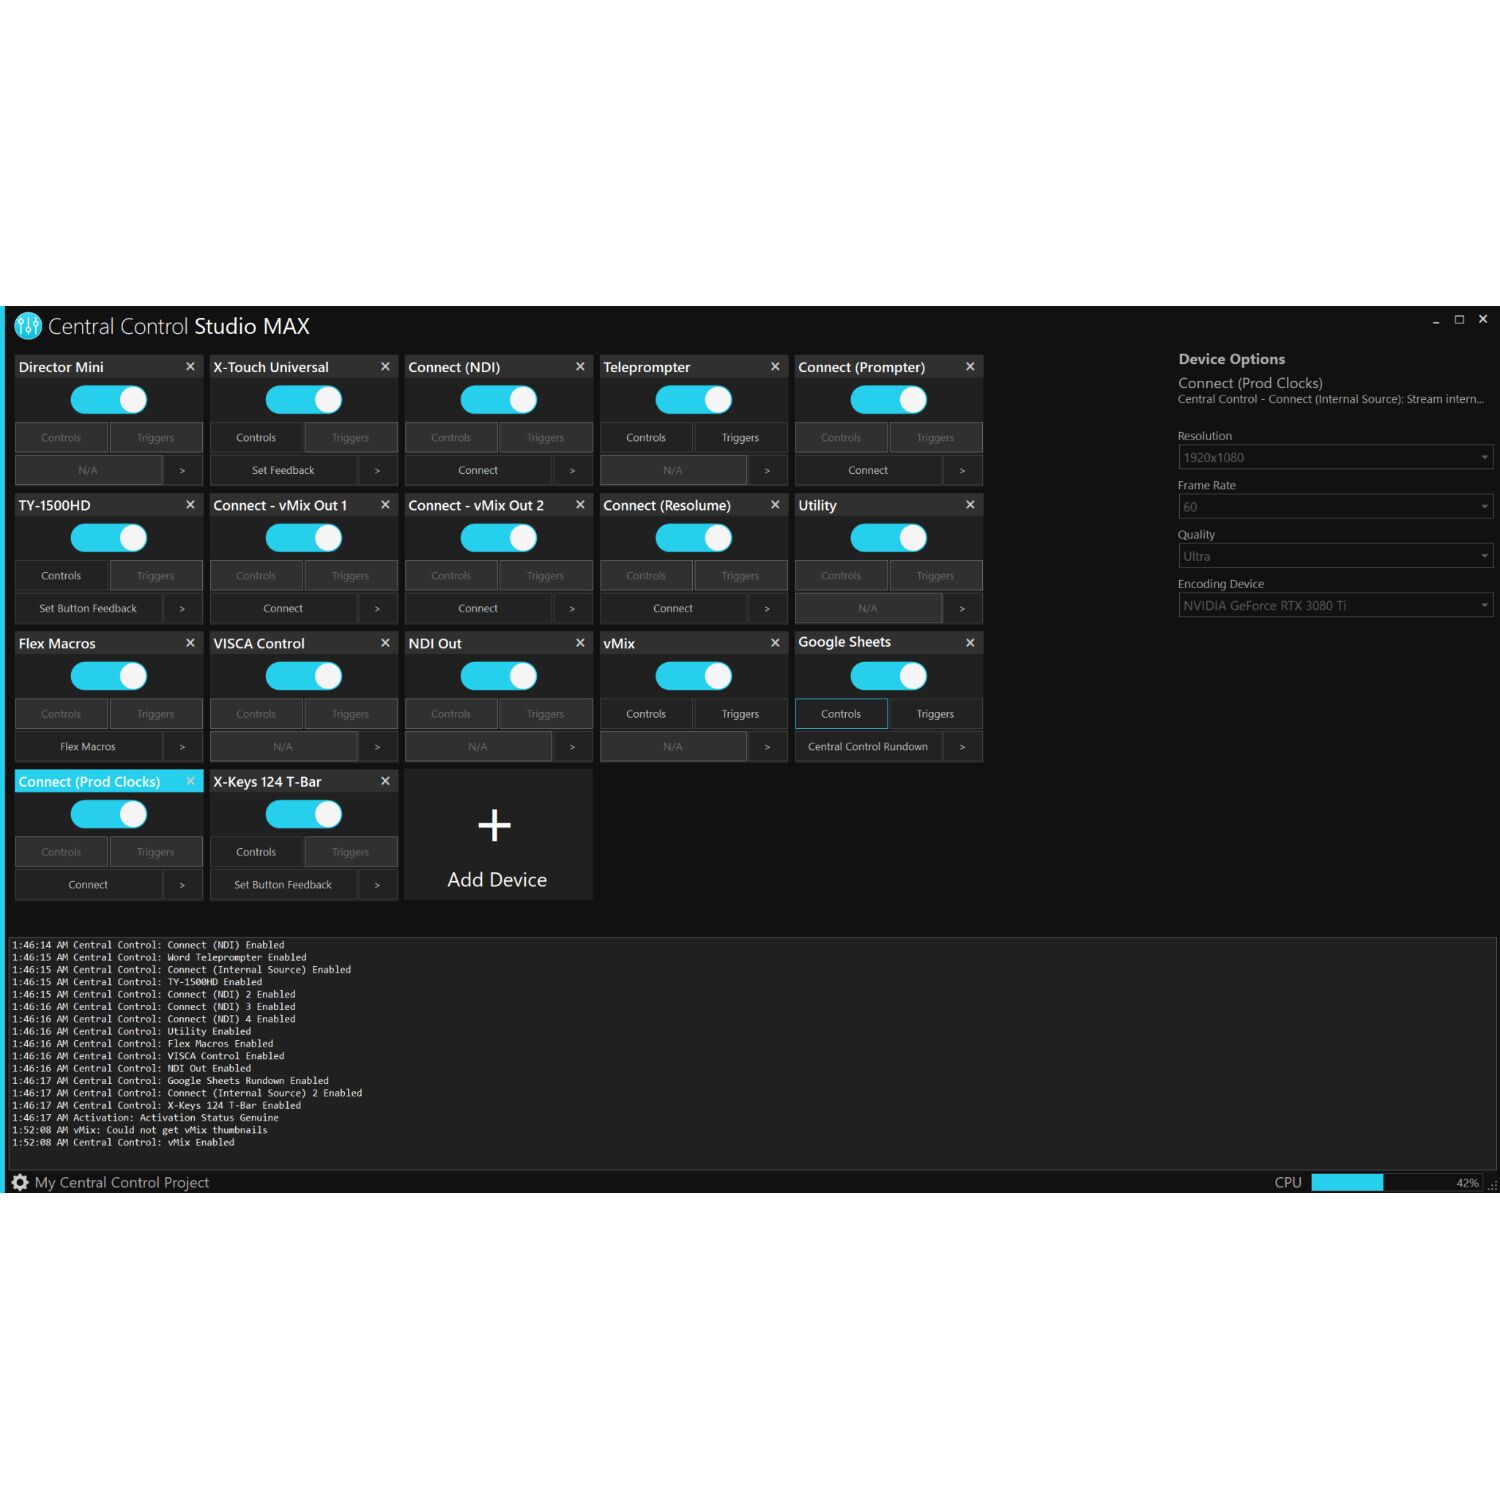The image size is (1500, 1500).
Task: Remove the NDI Out device
Action: point(580,643)
